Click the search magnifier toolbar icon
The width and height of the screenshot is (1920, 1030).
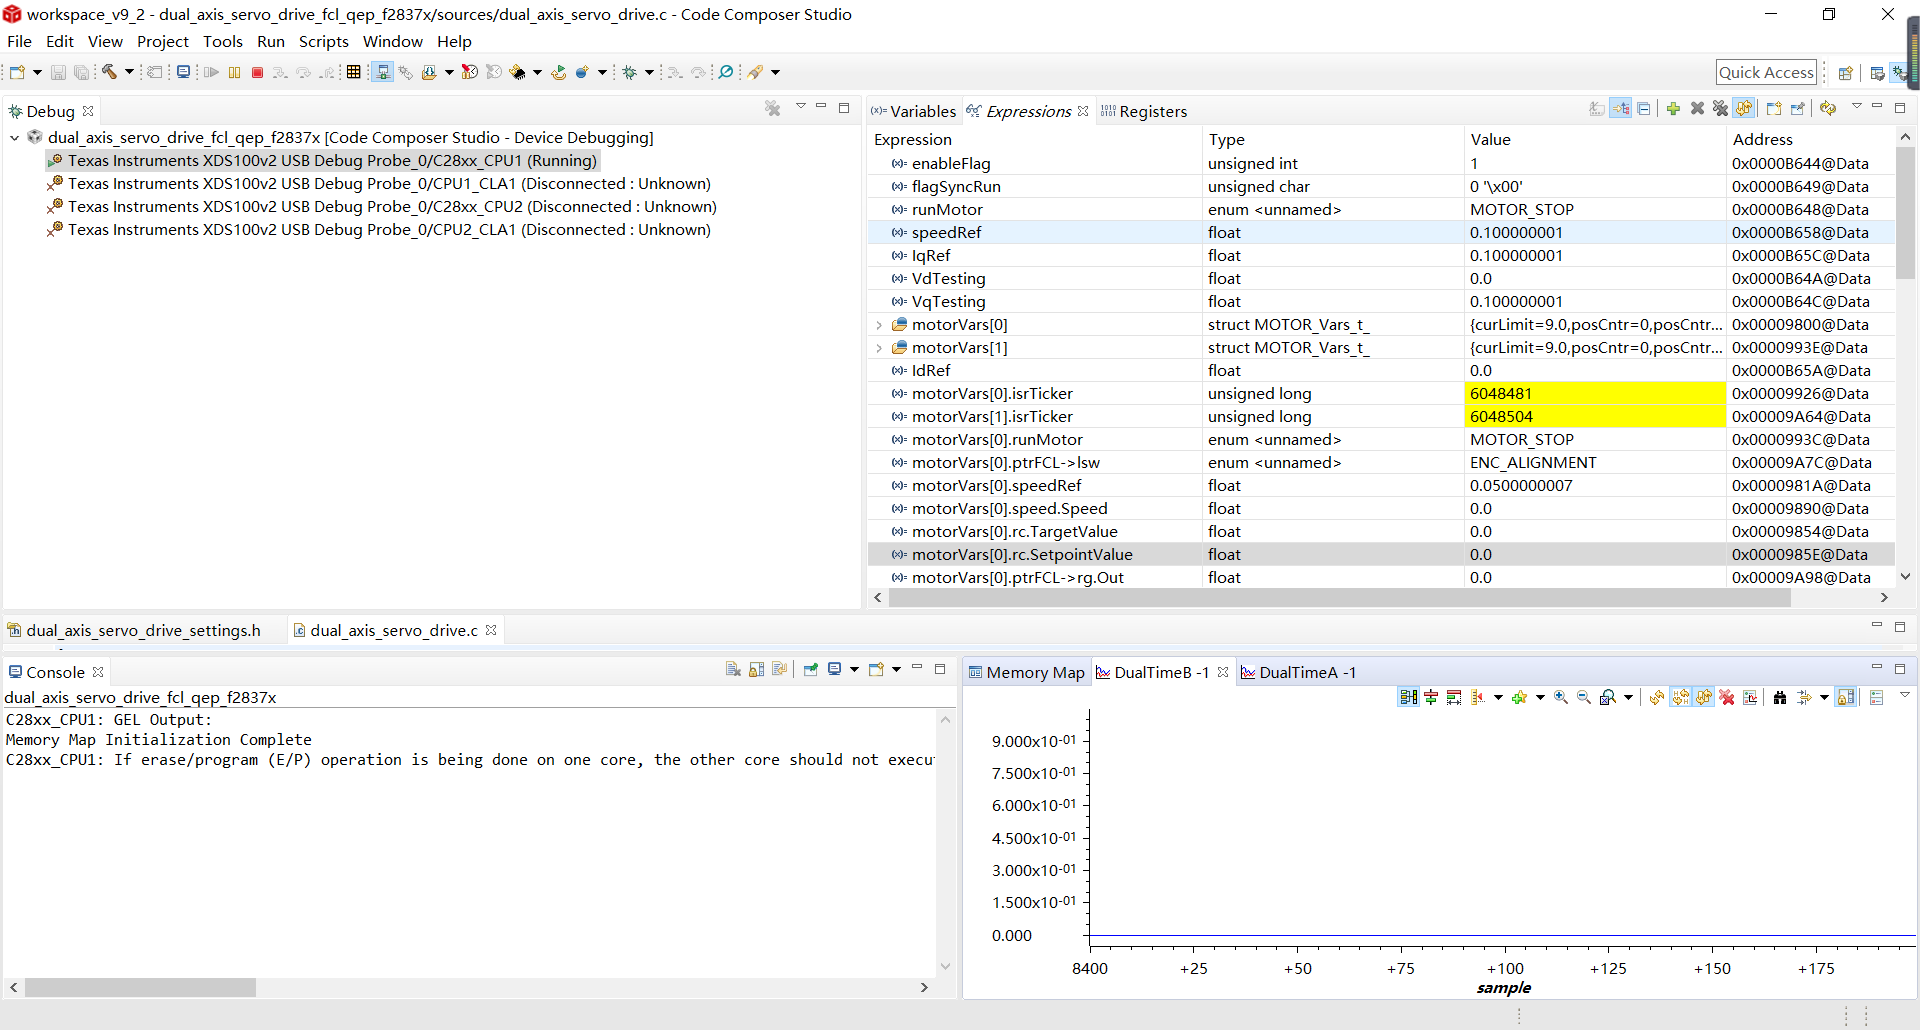(726, 72)
